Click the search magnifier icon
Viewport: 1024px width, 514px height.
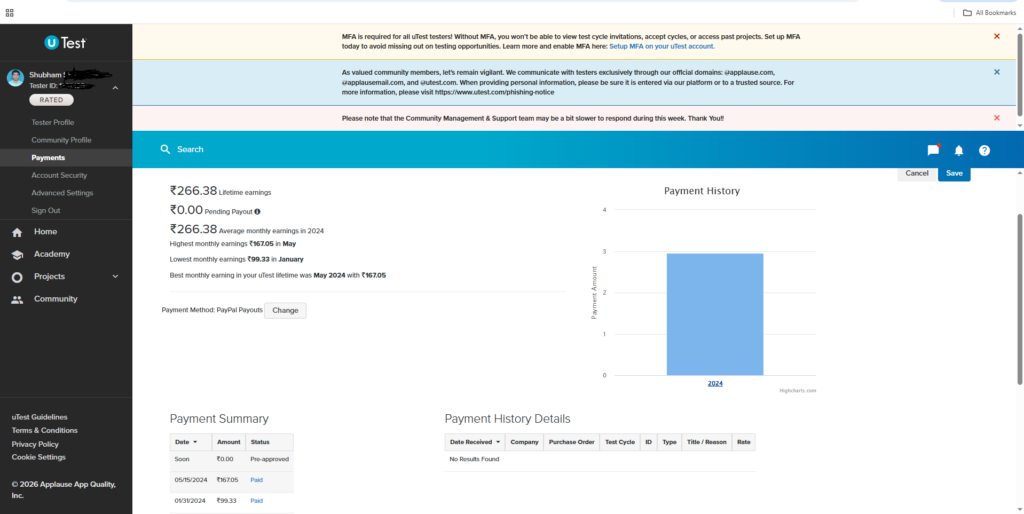[166, 149]
